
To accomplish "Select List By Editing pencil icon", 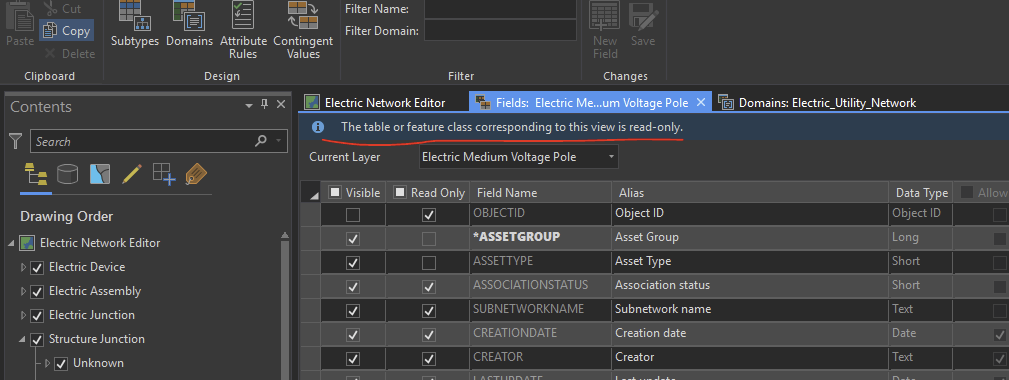I will pyautogui.click(x=132, y=174).
